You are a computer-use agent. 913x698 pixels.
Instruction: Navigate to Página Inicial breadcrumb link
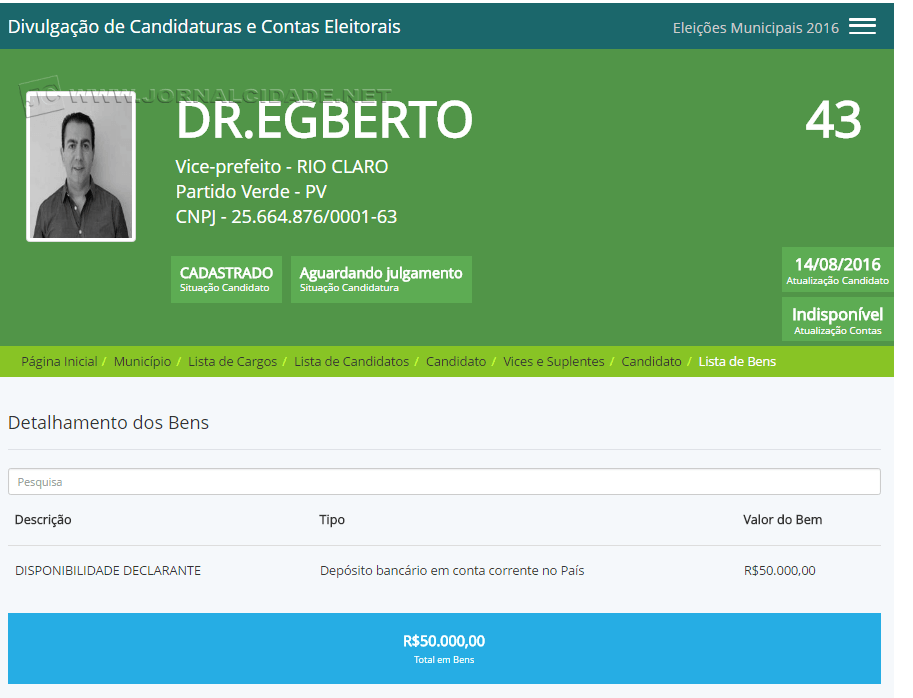[59, 361]
